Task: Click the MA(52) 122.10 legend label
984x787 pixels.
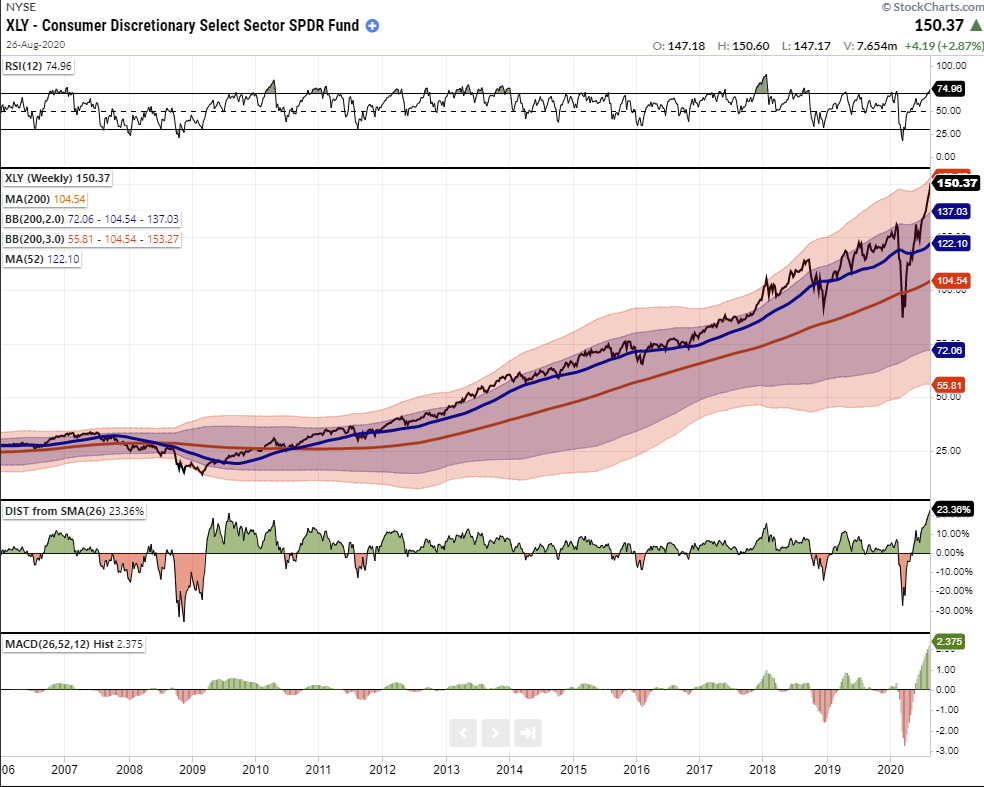Action: [x=42, y=259]
